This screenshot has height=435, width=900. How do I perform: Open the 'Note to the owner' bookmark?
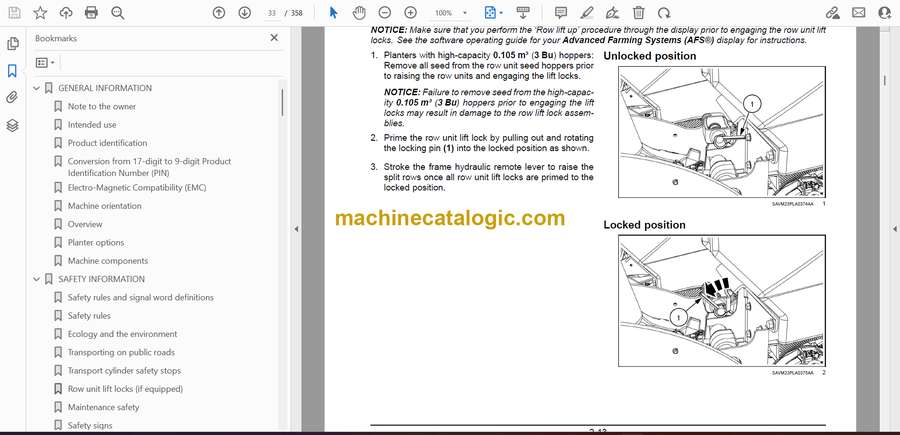point(102,107)
